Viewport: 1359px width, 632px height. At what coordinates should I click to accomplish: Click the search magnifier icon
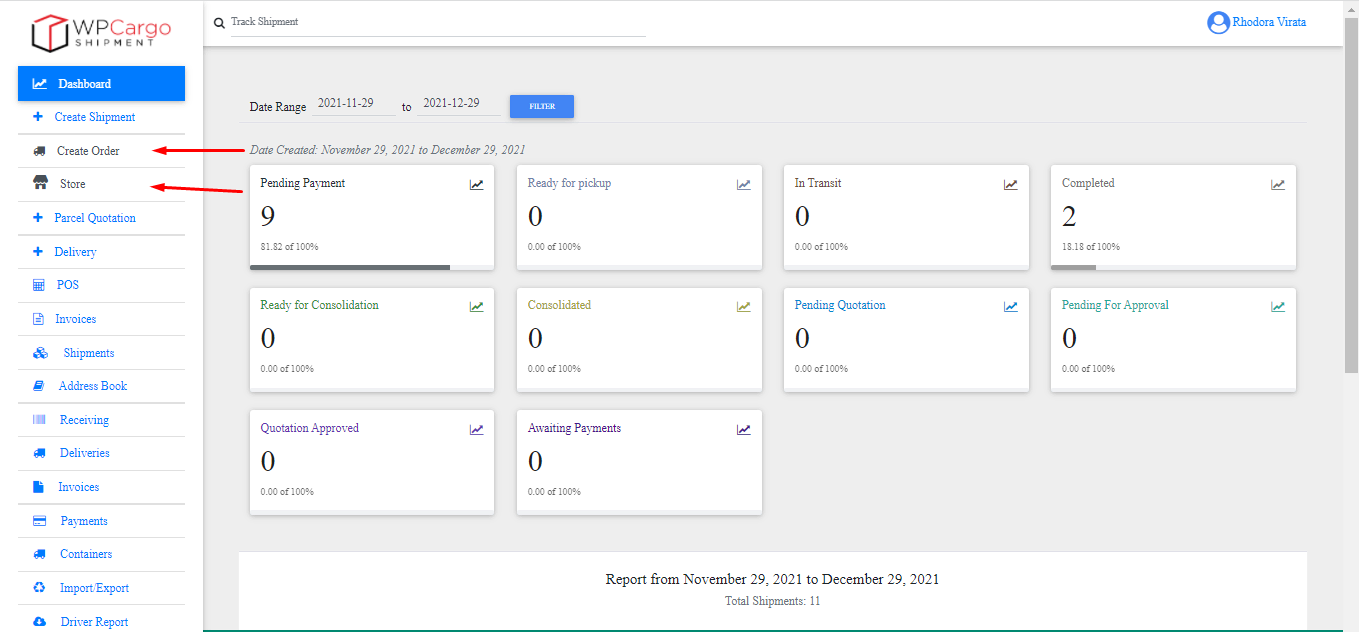click(x=219, y=23)
